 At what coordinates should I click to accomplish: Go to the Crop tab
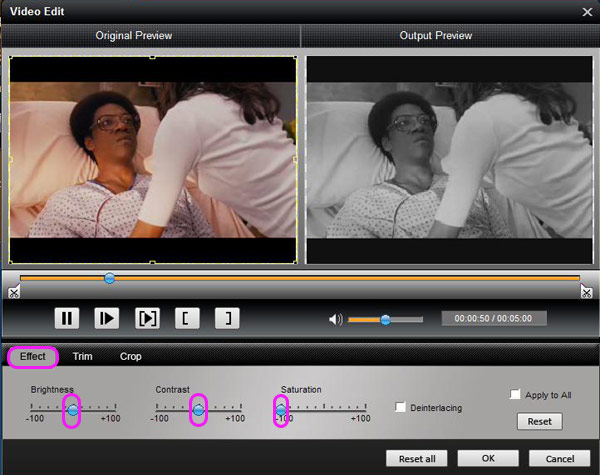(131, 356)
